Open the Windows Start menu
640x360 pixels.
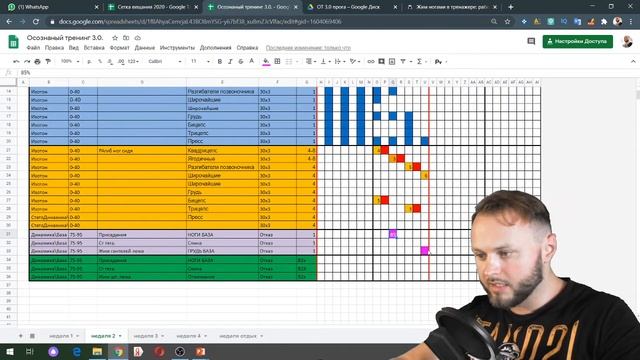pos(9,351)
